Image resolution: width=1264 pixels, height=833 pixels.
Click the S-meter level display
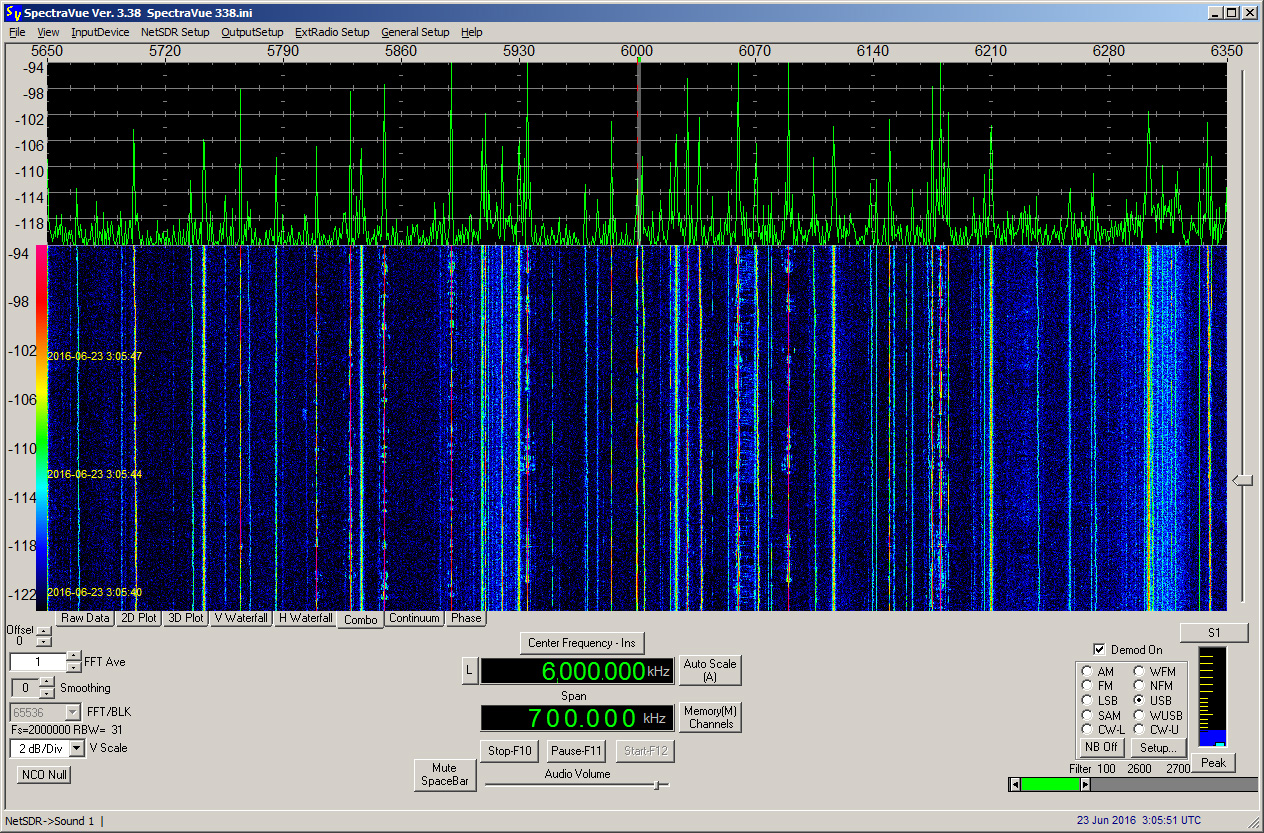click(1212, 697)
